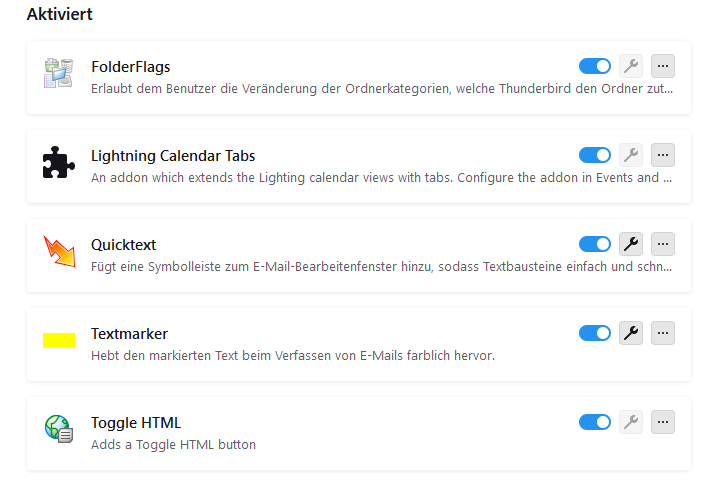Click the Quicktext arrow icon

click(x=59, y=252)
